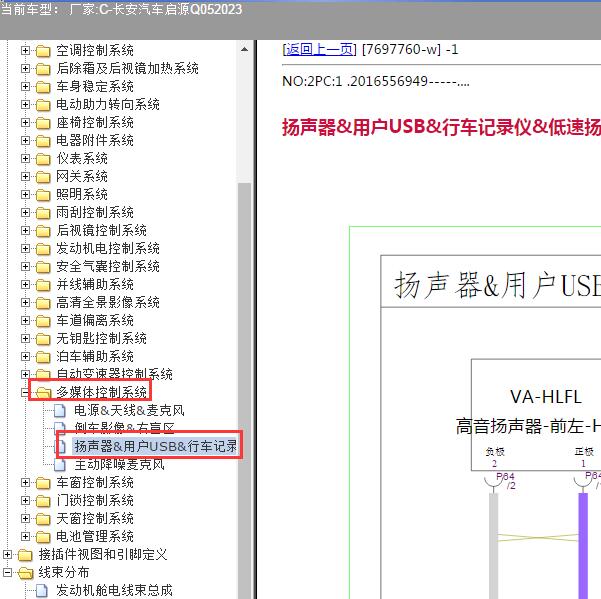Viewport: 601px width, 599px height.
Task: Expand the 接插件视图和引脚定义 node
Action: (8, 554)
